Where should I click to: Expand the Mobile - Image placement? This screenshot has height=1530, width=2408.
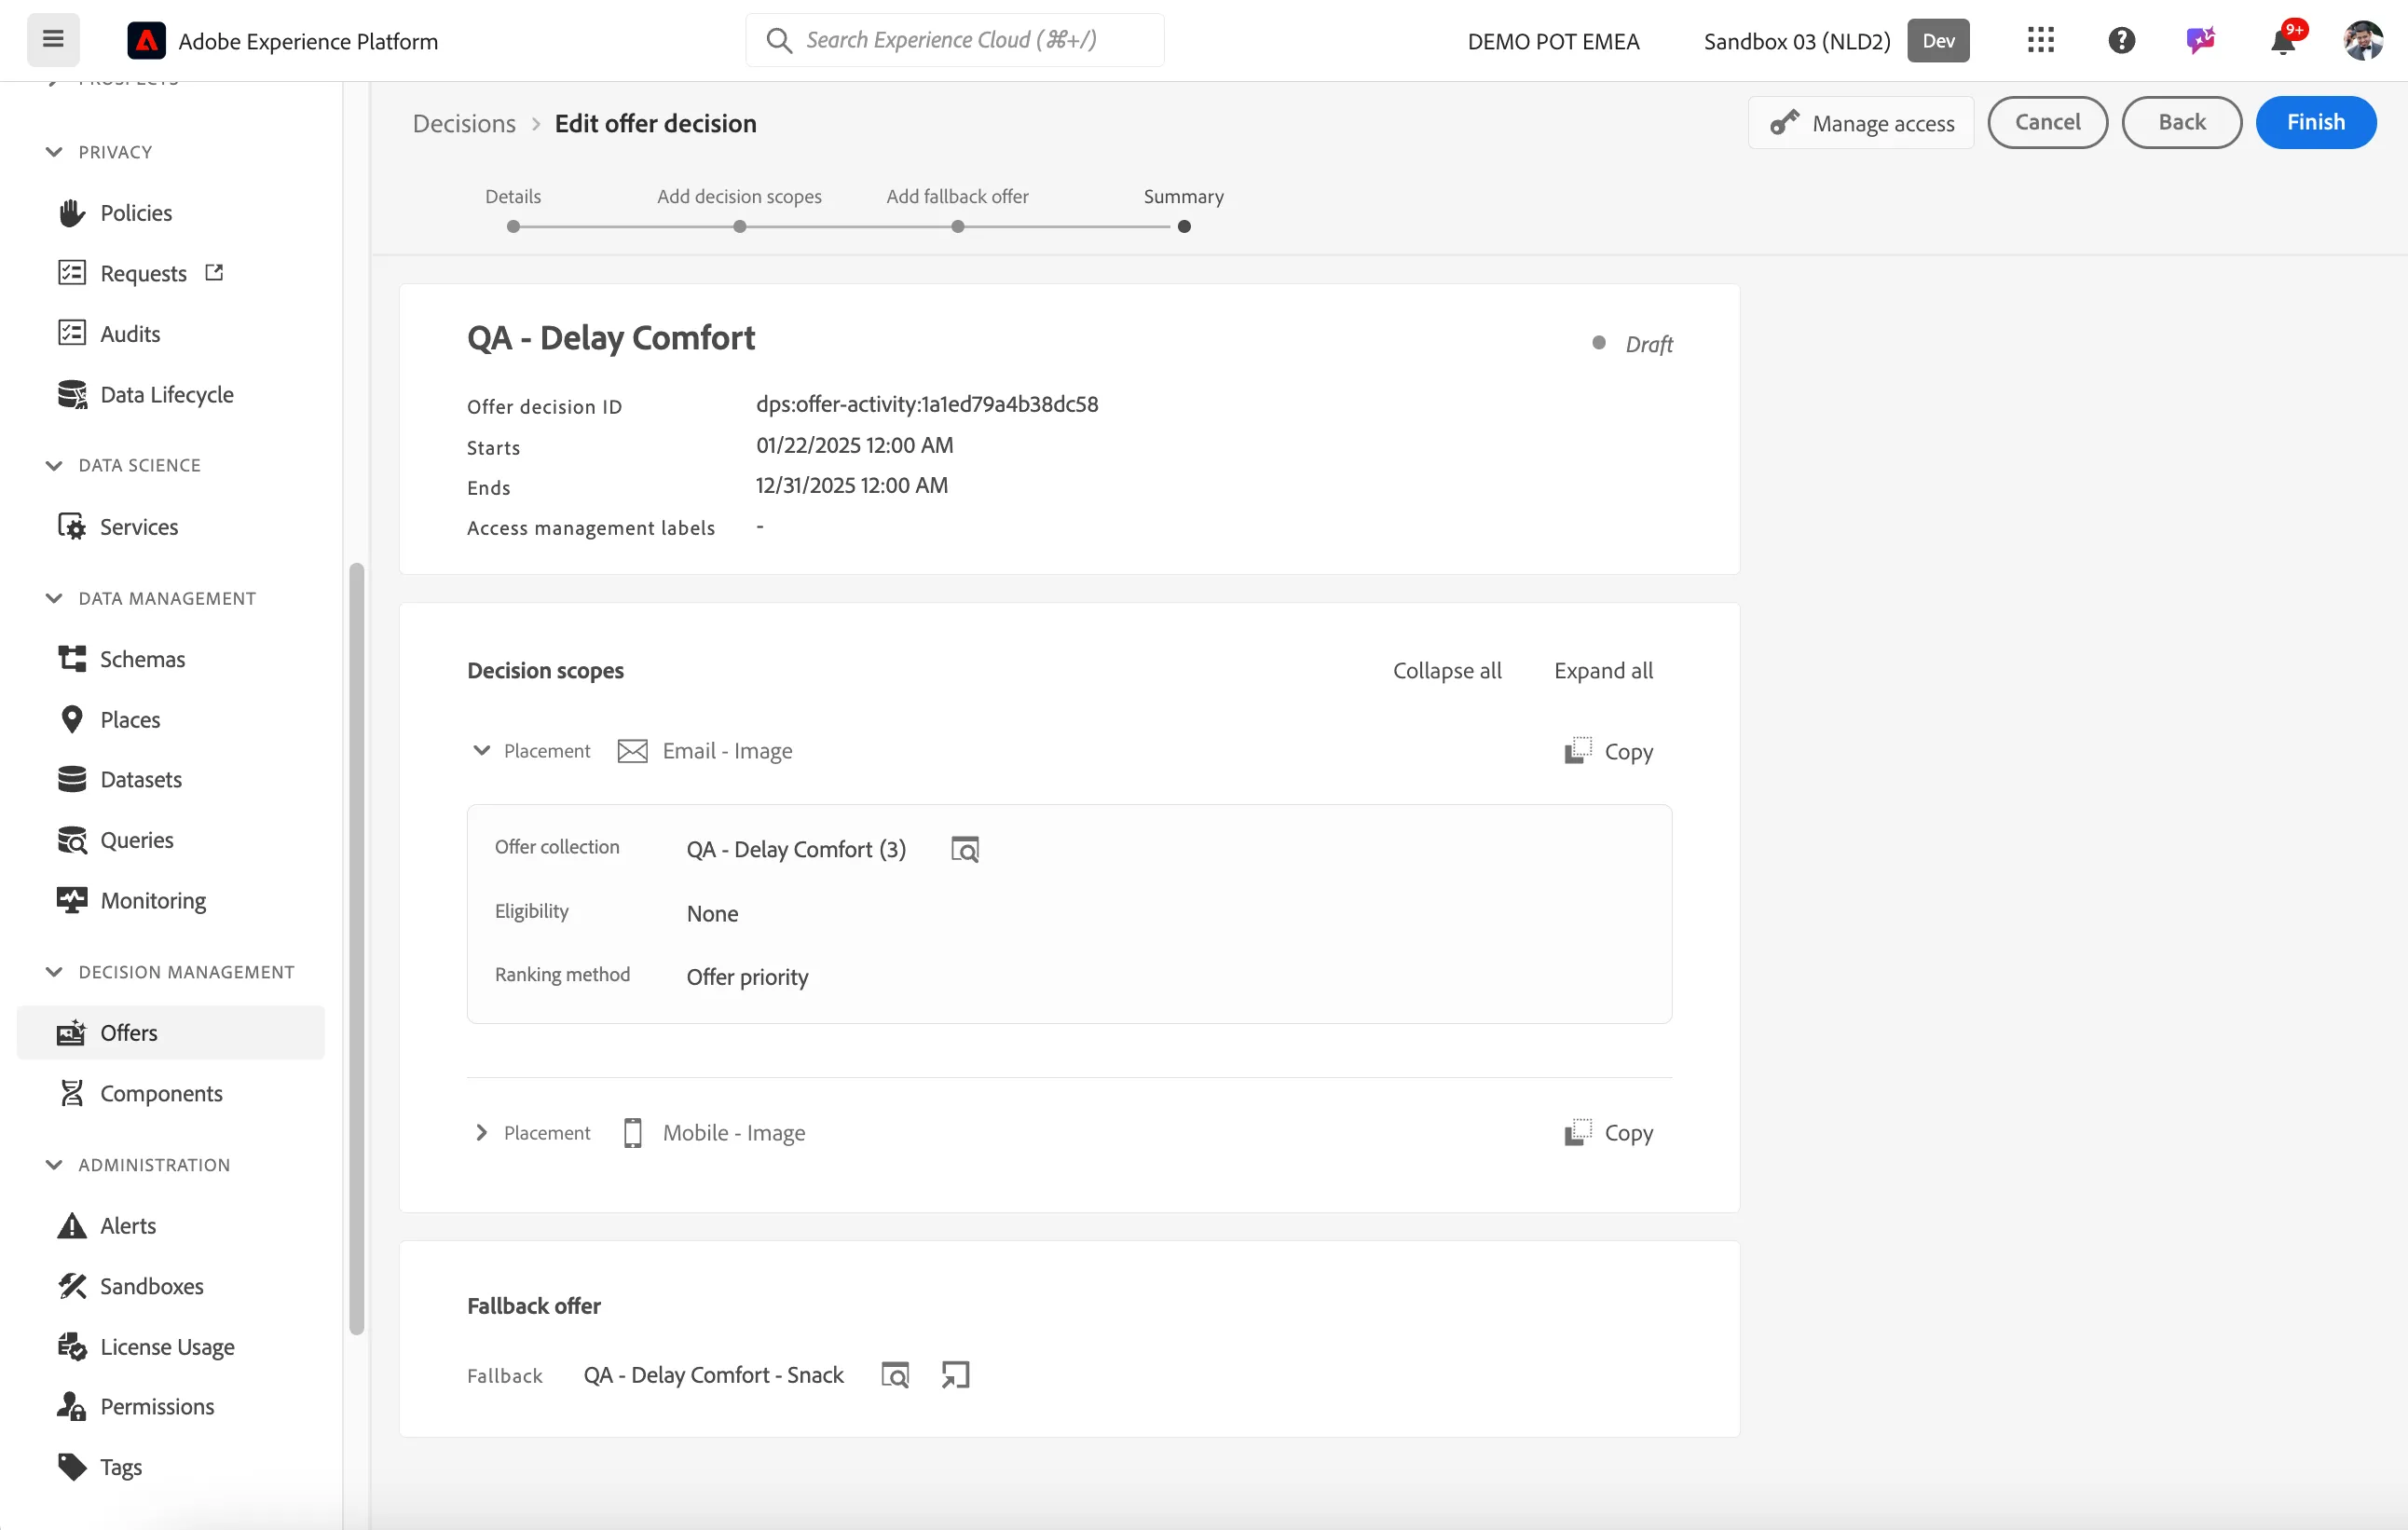(481, 1132)
